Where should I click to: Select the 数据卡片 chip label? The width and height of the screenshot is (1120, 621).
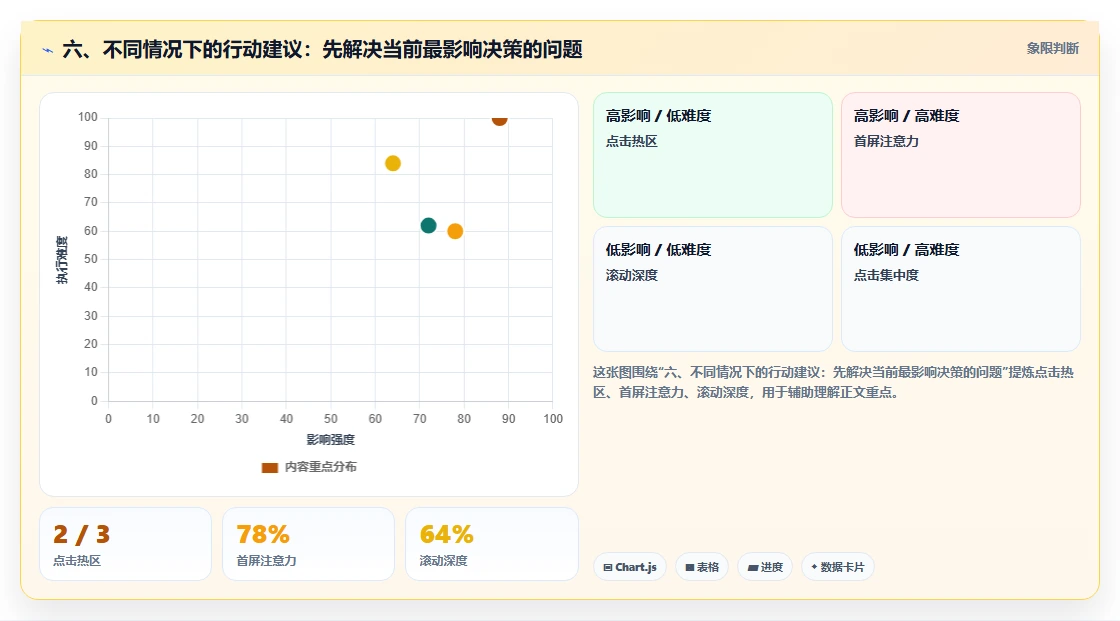coord(842,567)
